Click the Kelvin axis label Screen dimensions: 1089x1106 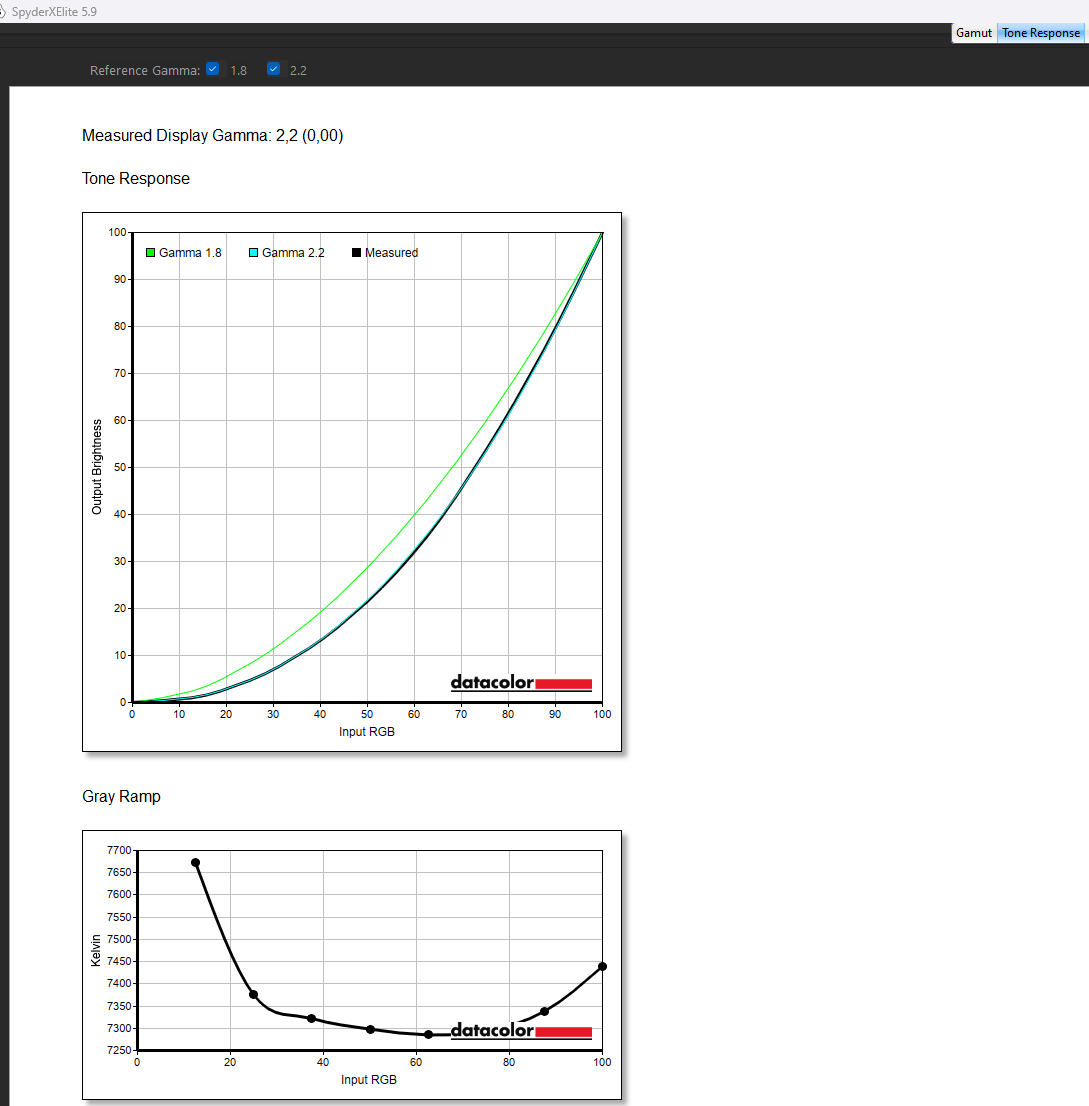(97, 949)
